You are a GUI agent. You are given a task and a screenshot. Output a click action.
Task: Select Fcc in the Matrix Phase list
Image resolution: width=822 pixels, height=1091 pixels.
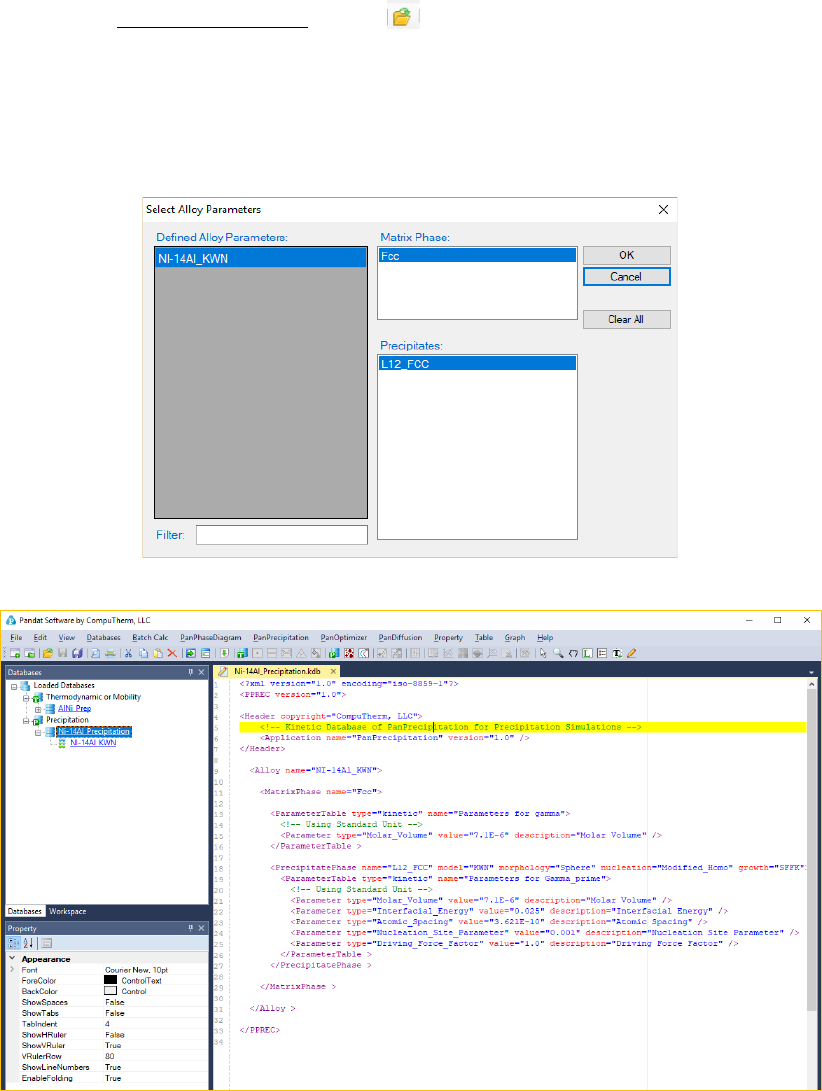click(477, 256)
